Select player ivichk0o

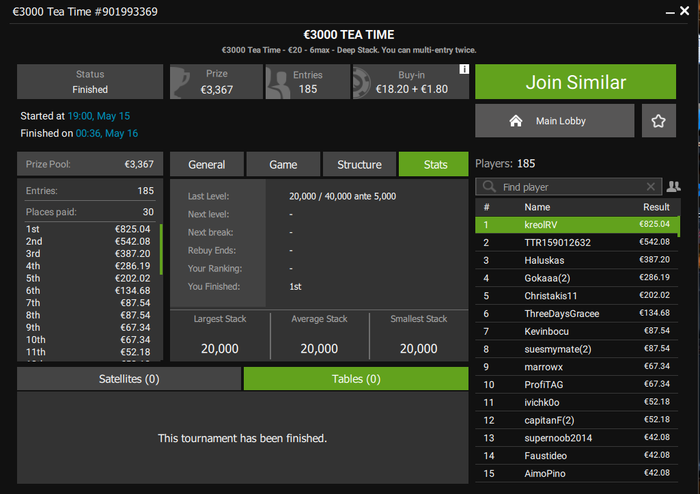point(576,403)
